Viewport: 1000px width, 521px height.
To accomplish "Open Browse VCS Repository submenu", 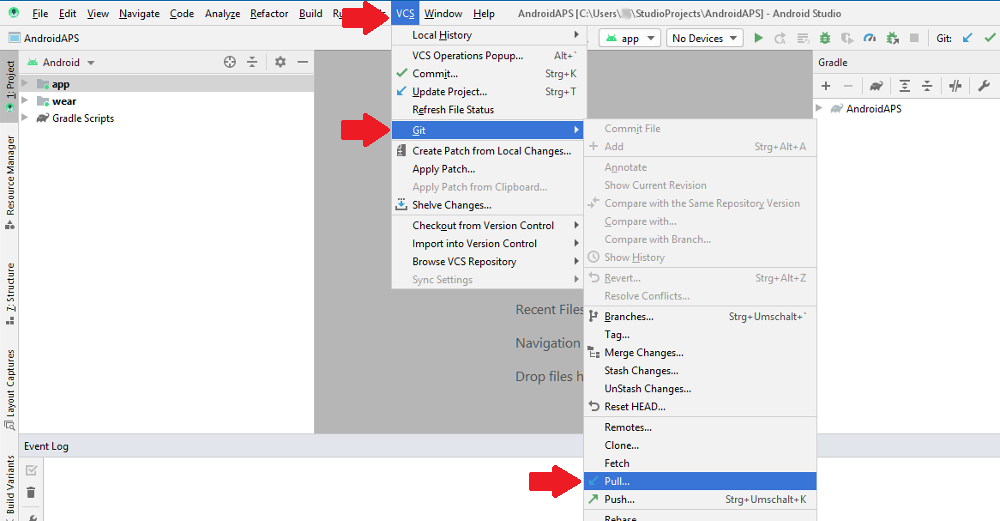I will (x=488, y=261).
